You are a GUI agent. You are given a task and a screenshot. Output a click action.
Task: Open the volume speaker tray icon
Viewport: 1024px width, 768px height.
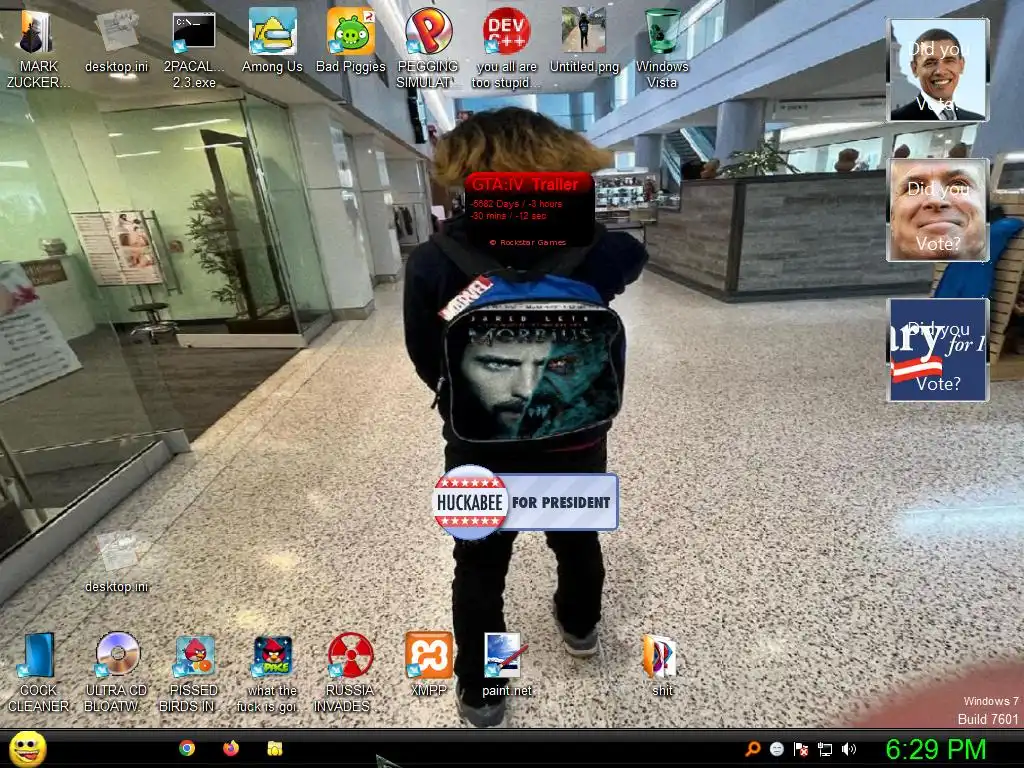click(848, 749)
